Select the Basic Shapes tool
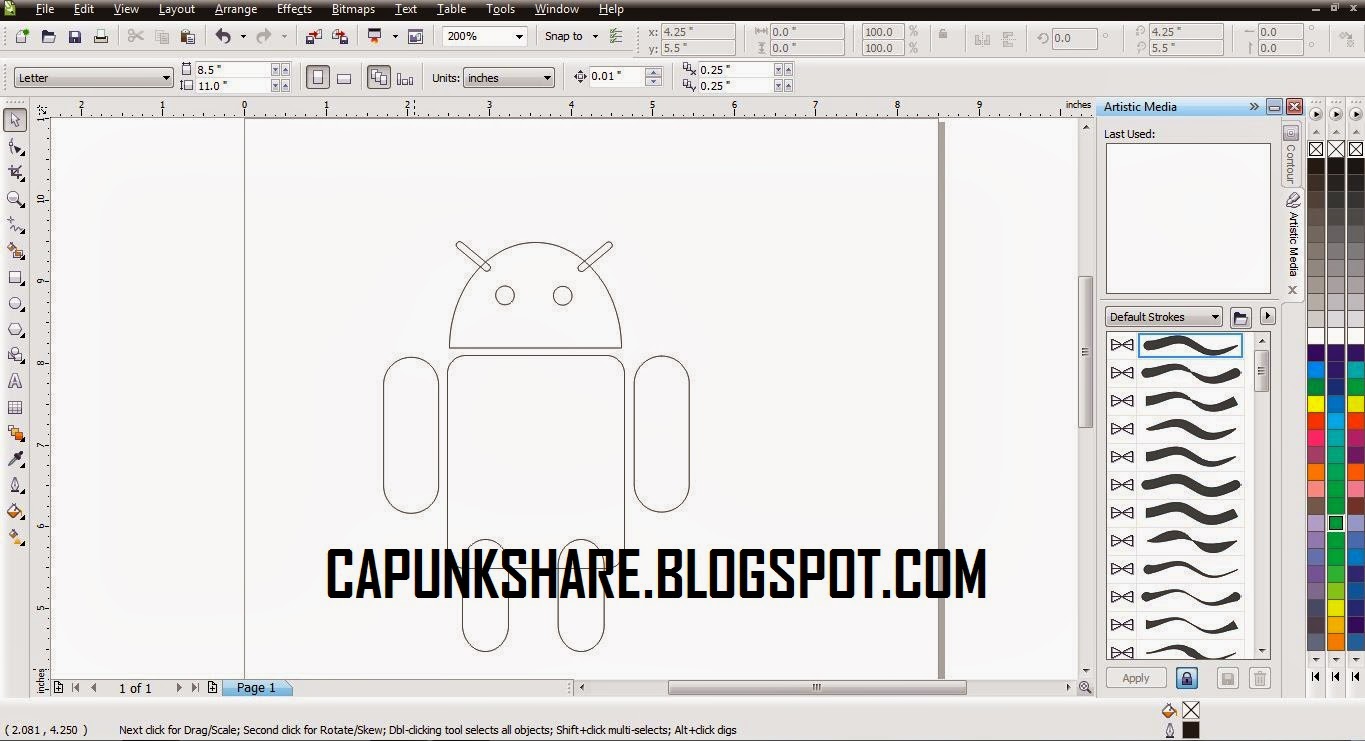The height and width of the screenshot is (741, 1365). 15,355
